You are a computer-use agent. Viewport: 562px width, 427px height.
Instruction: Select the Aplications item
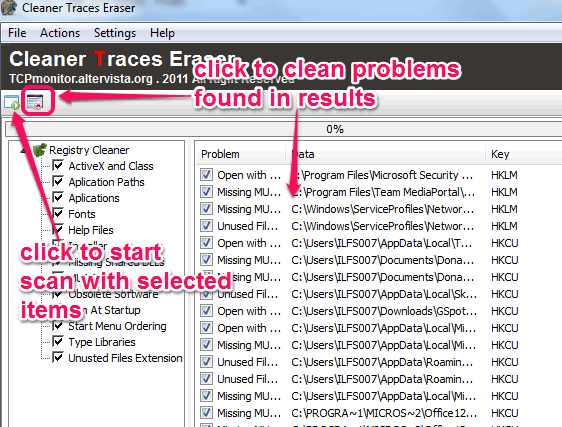pyautogui.click(x=94, y=198)
